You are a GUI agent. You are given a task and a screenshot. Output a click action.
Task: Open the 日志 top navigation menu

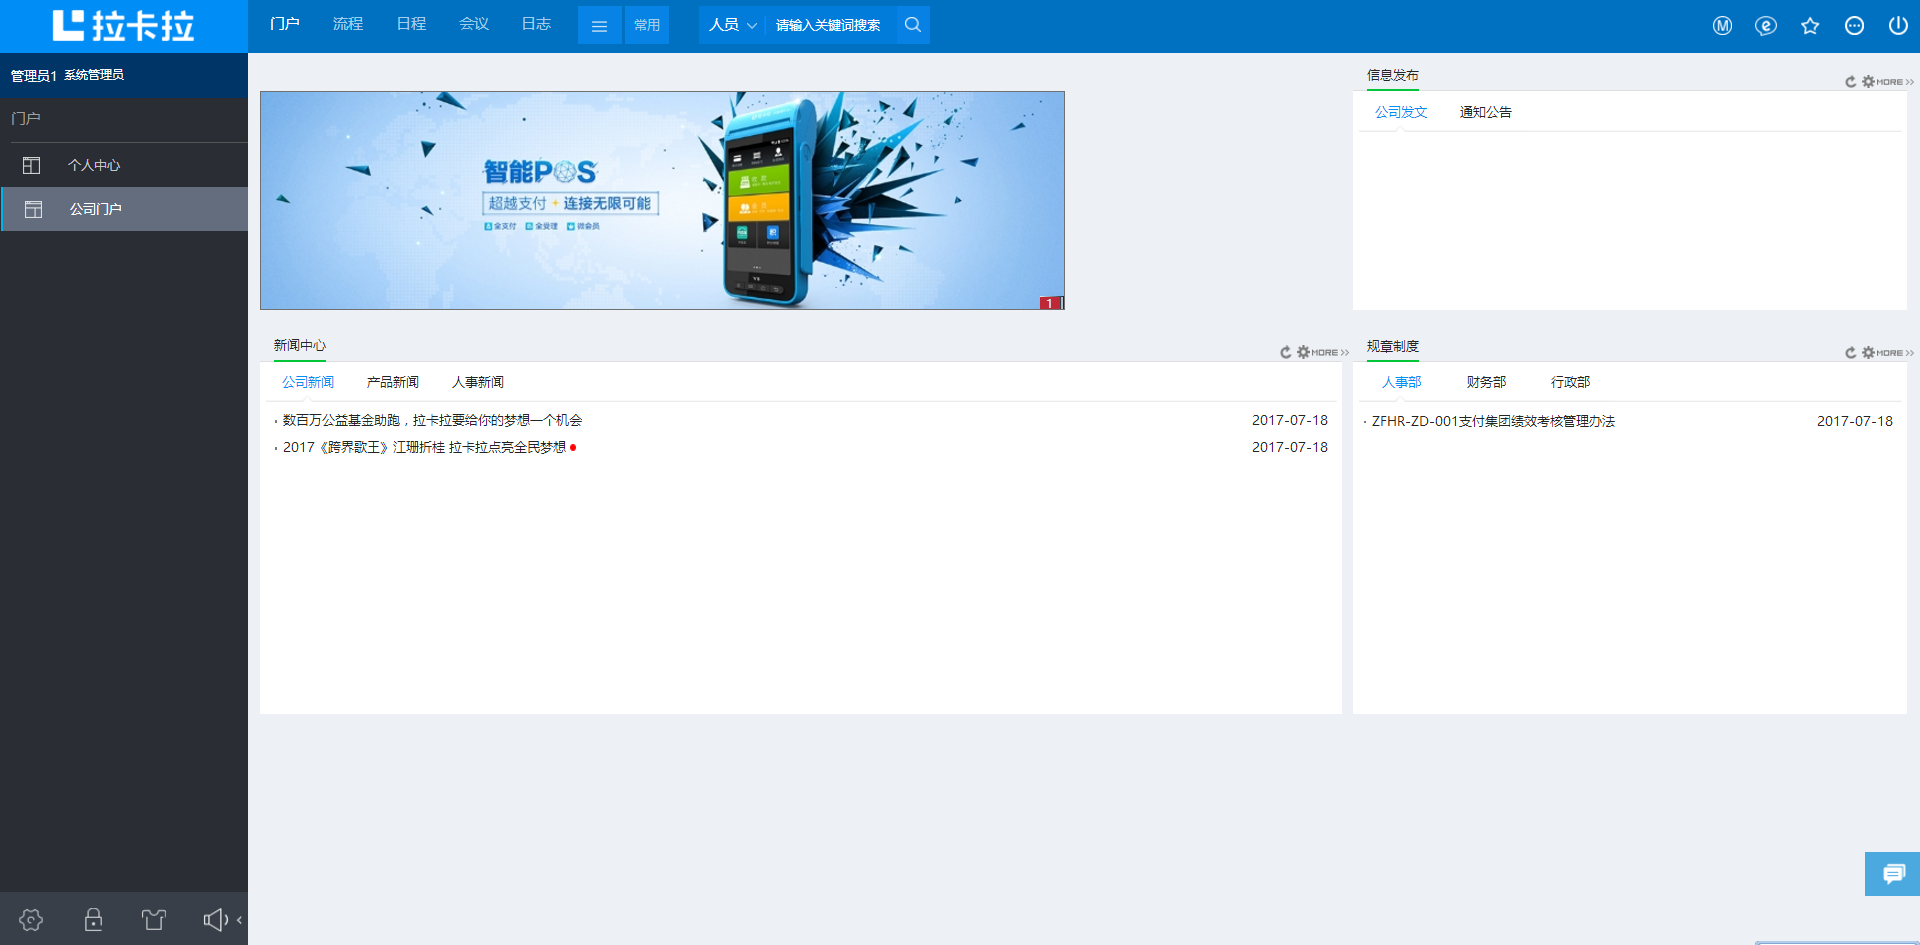point(537,24)
